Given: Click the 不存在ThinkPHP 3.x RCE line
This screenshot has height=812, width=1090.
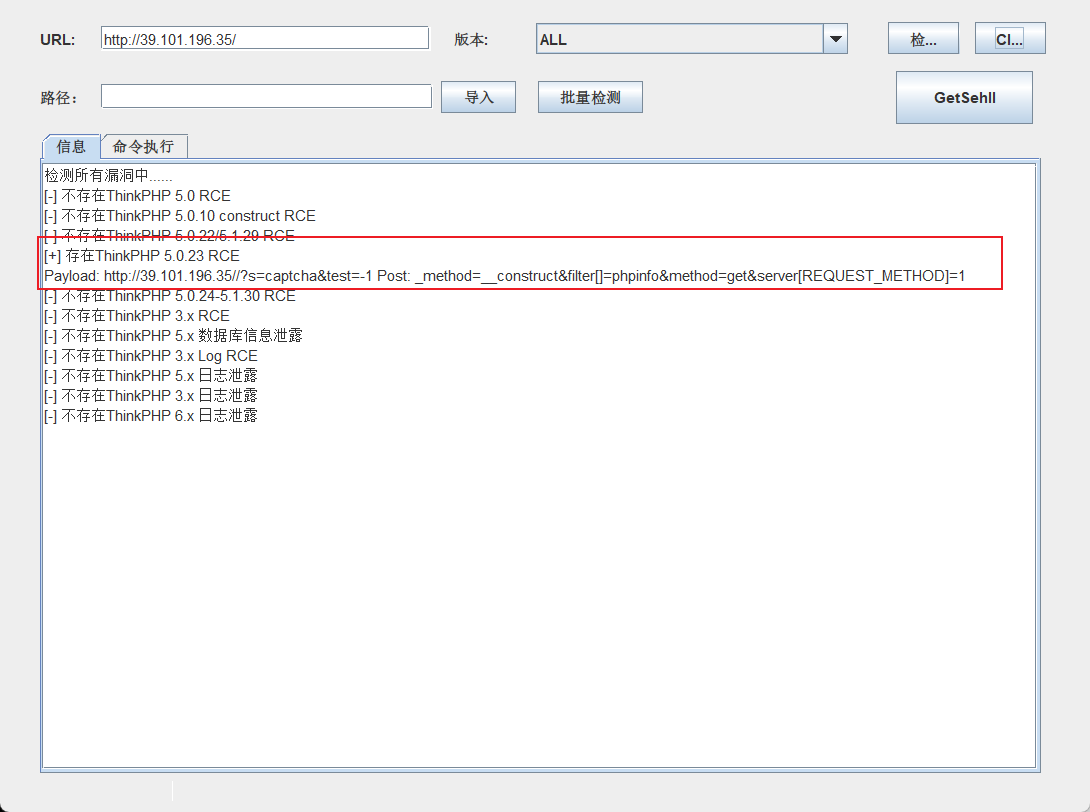Looking at the screenshot, I should pos(137,316).
